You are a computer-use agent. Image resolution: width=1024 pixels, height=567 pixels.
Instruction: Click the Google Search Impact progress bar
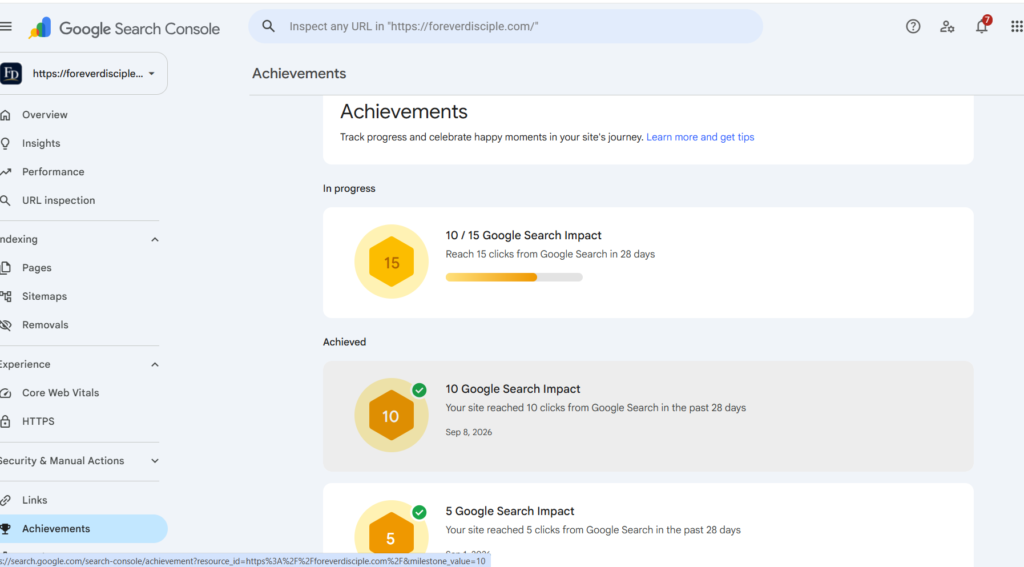(514, 277)
